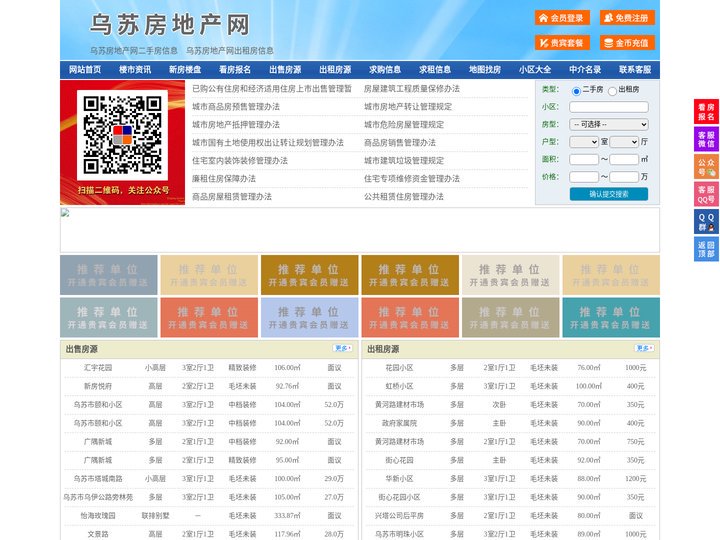Open the 新房楼盘 navigation item

(x=185, y=70)
